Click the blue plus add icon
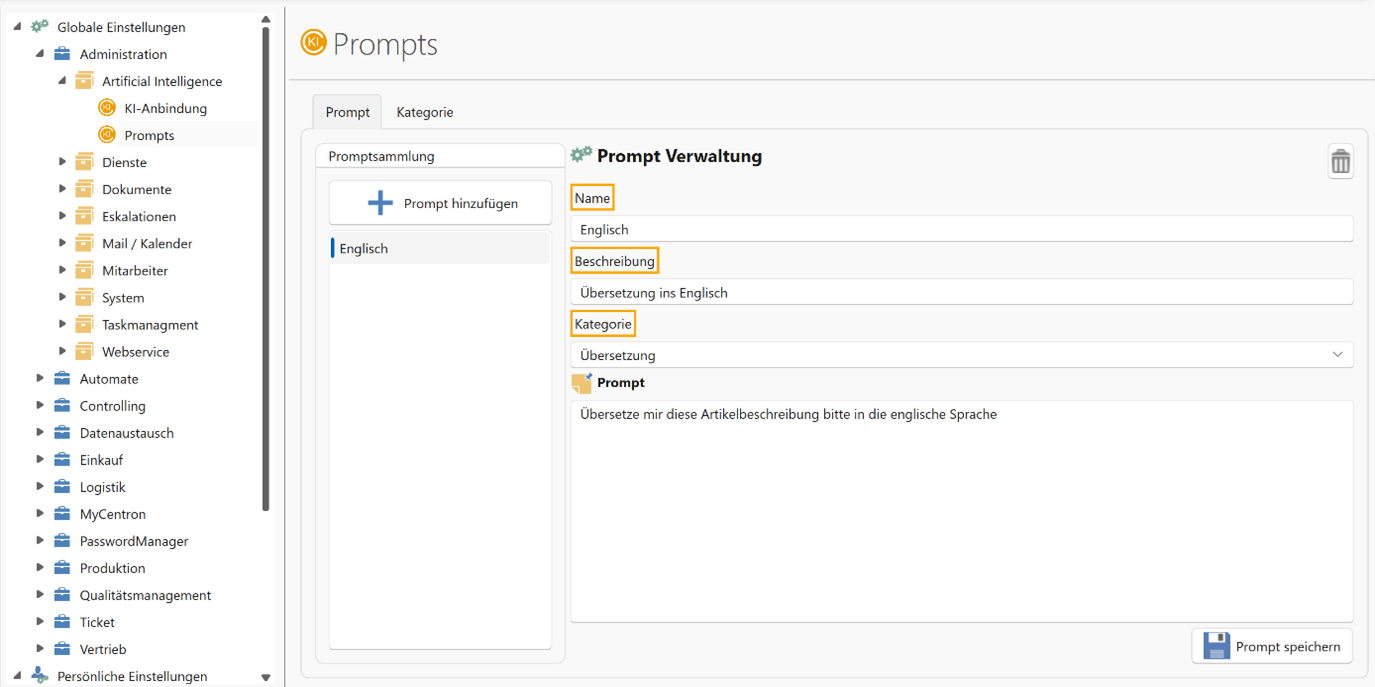 380,203
